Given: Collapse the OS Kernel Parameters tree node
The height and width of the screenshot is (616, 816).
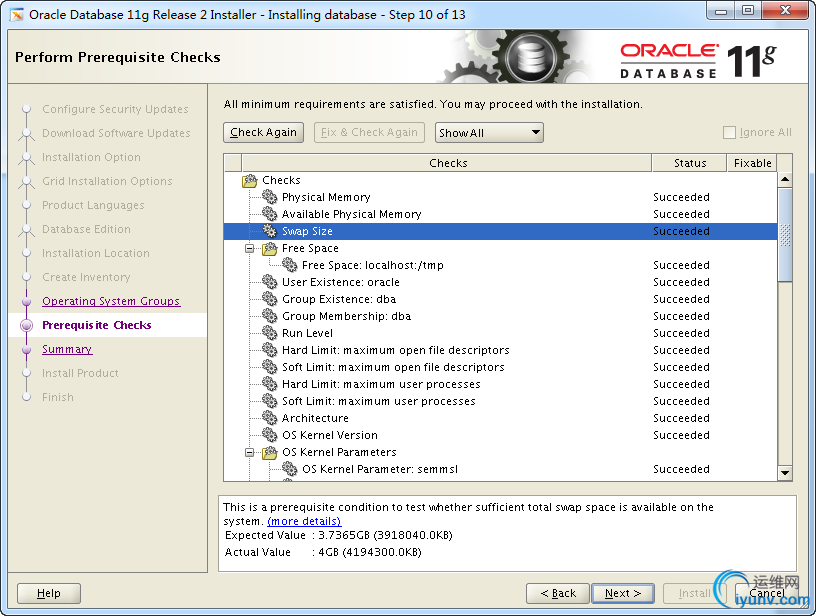Looking at the screenshot, I should pyautogui.click(x=250, y=452).
